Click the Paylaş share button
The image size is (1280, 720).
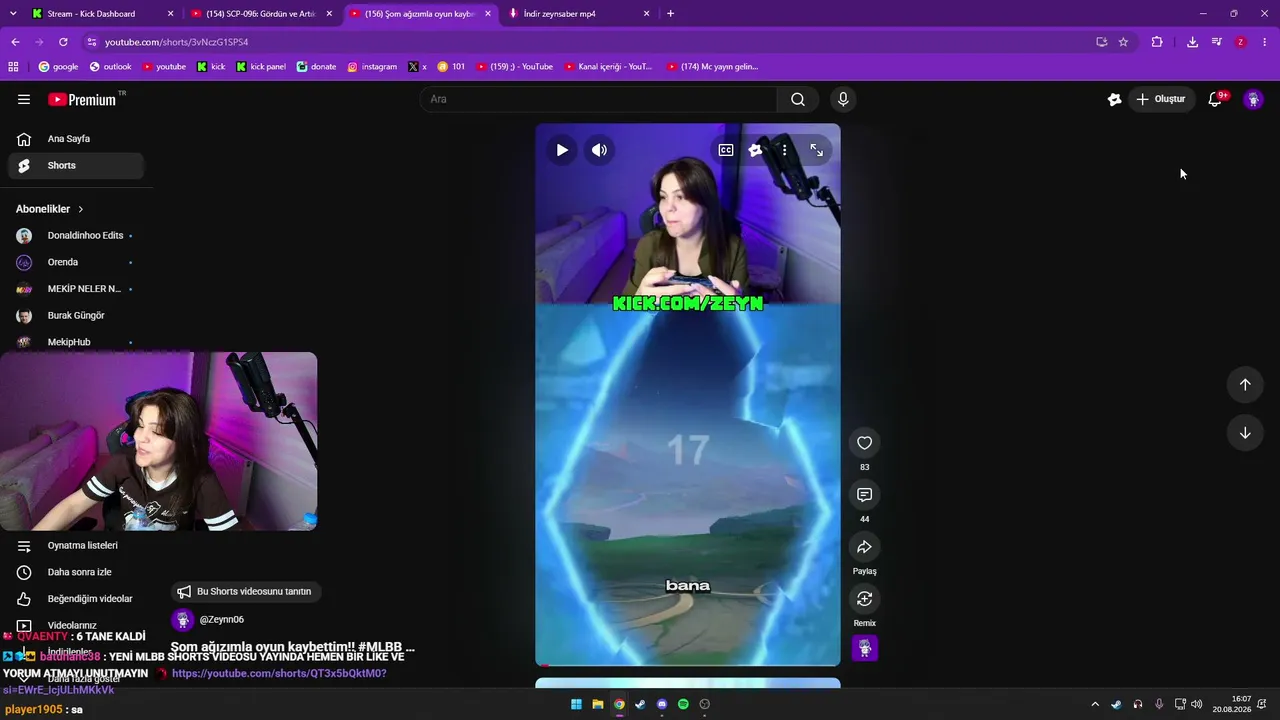point(865,547)
